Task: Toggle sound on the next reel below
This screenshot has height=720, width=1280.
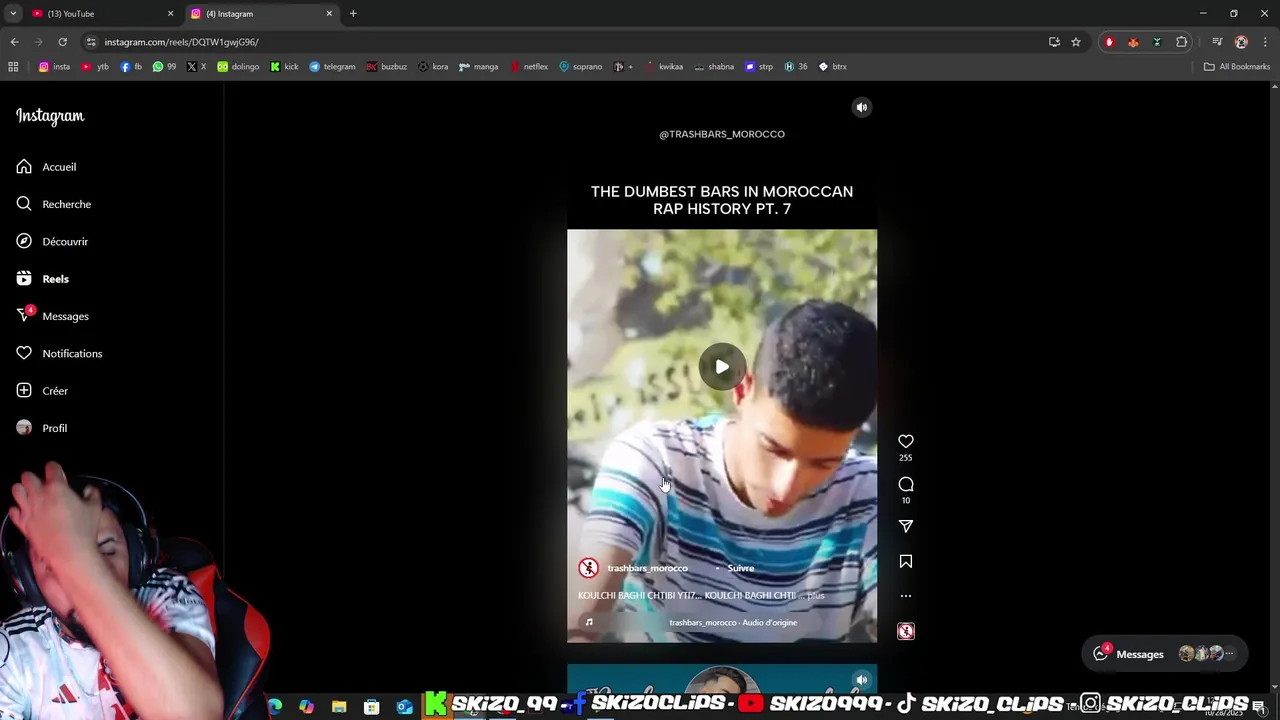Action: [862, 680]
